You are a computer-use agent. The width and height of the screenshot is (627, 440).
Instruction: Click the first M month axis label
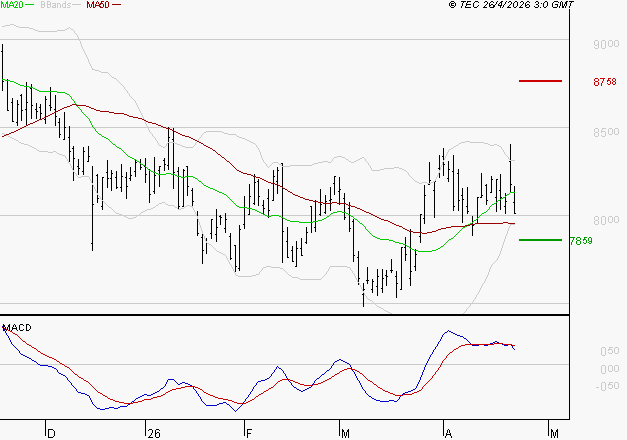coord(345,434)
